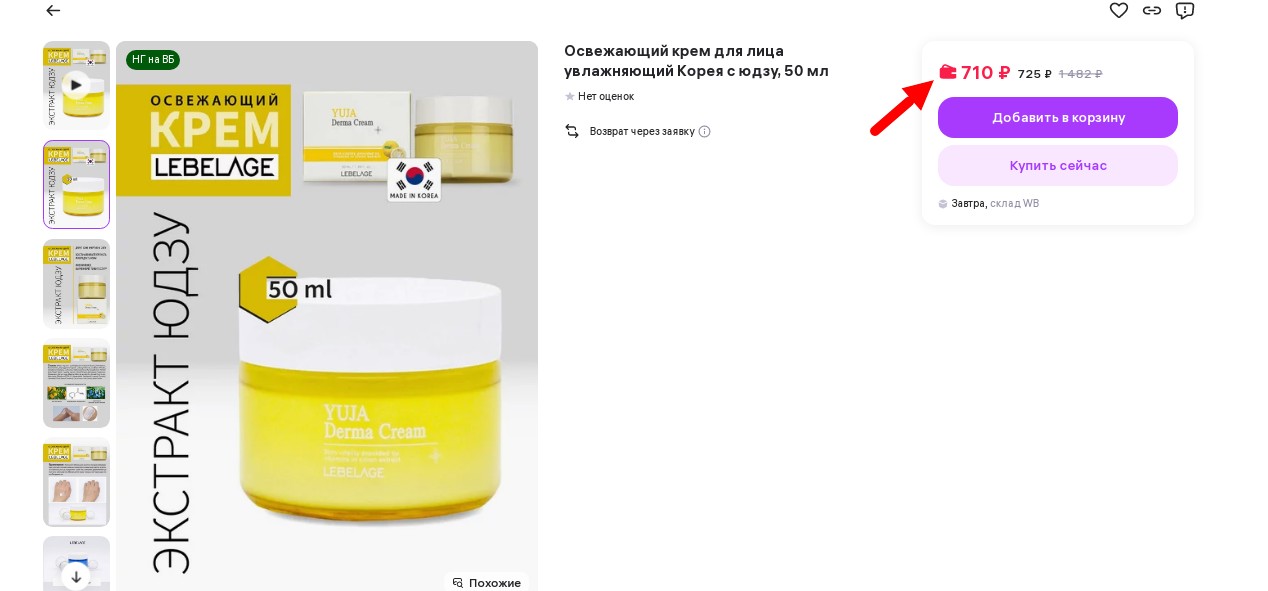Add product to favorites with heart icon

click(x=1119, y=10)
